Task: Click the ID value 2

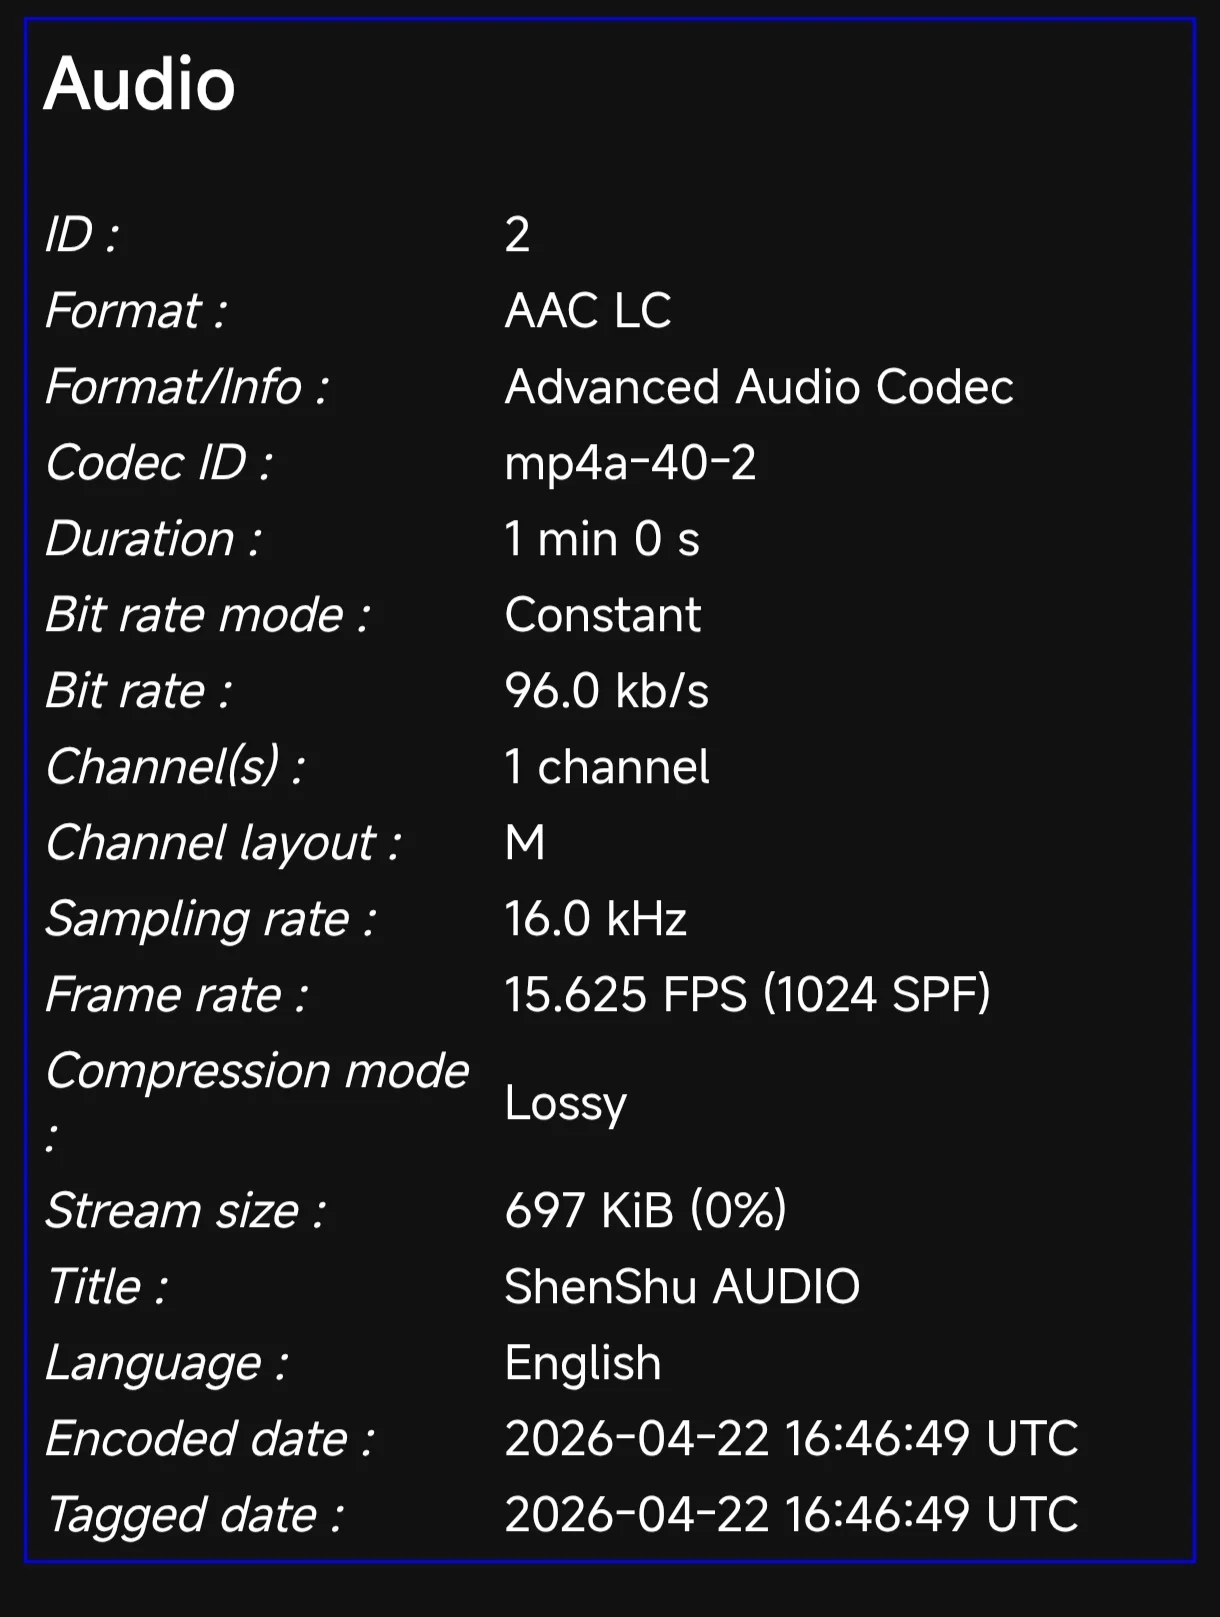Action: (517, 235)
